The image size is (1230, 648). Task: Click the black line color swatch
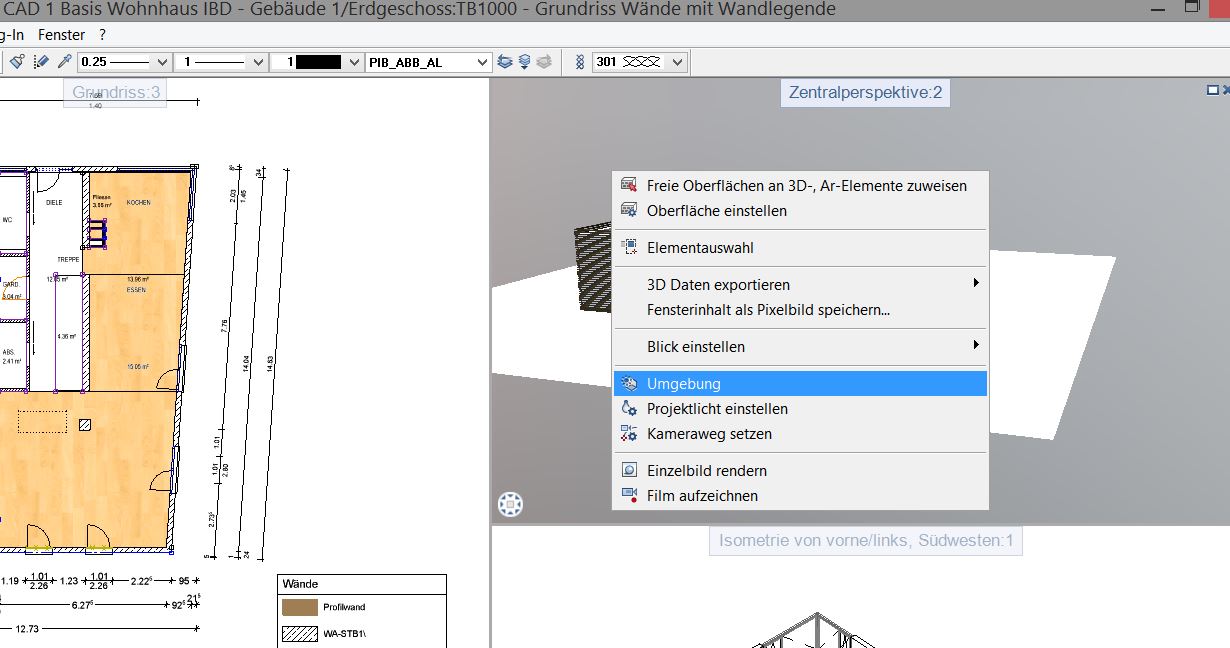pos(318,62)
